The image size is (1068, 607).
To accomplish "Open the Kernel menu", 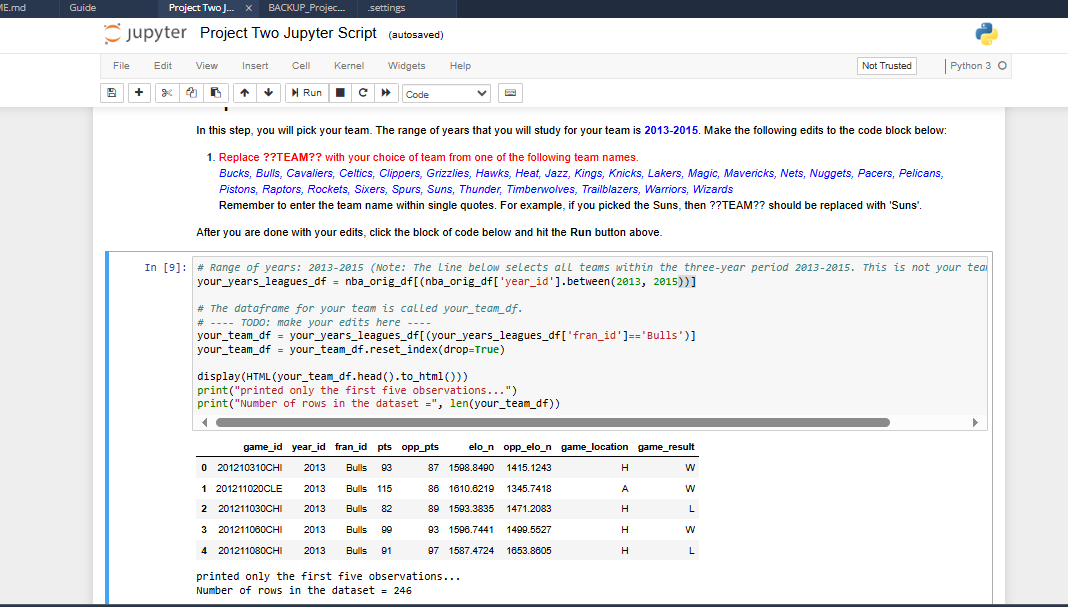I will coord(349,66).
